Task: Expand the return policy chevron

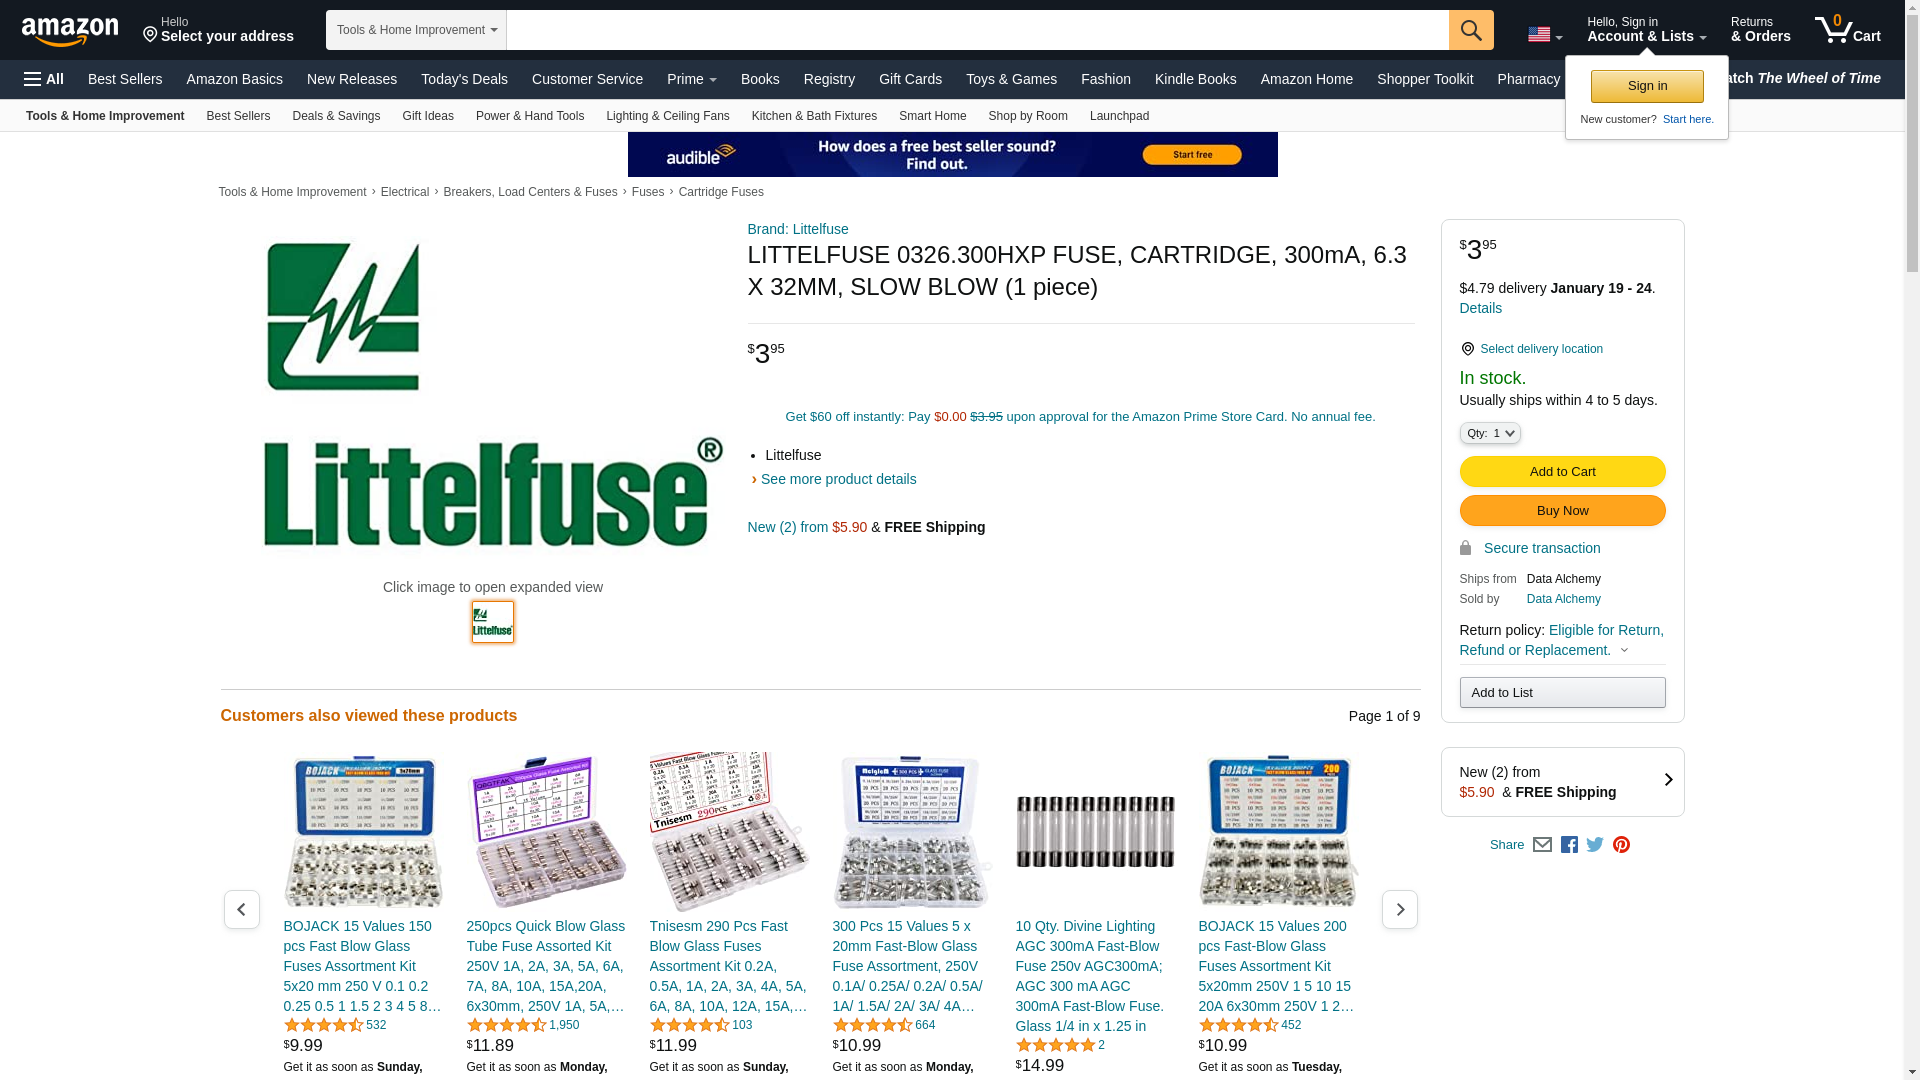Action: pos(1624,651)
